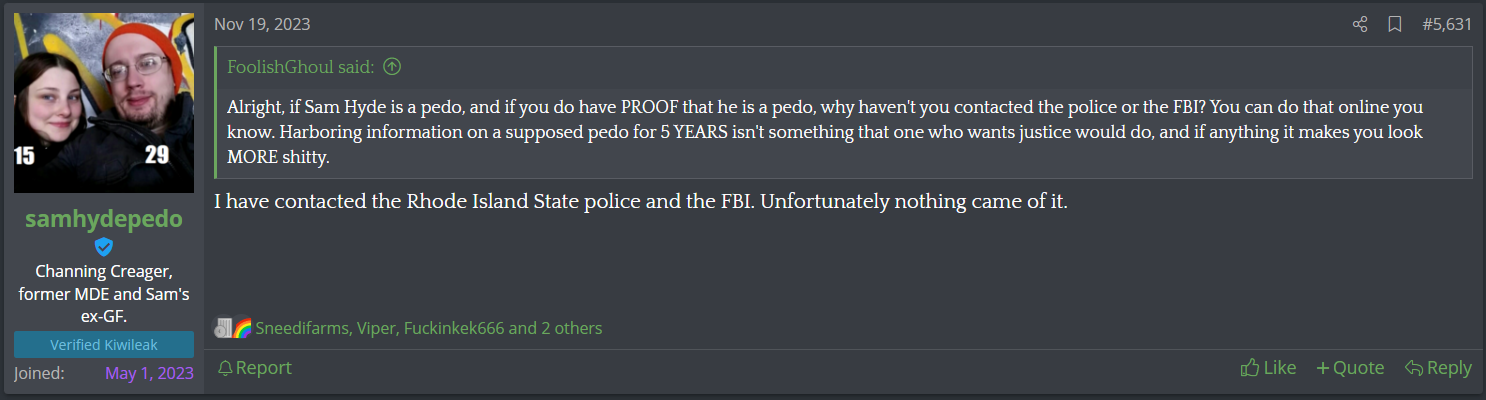Click the 'Verified Kiwileak' banner

pyautogui.click(x=104, y=345)
